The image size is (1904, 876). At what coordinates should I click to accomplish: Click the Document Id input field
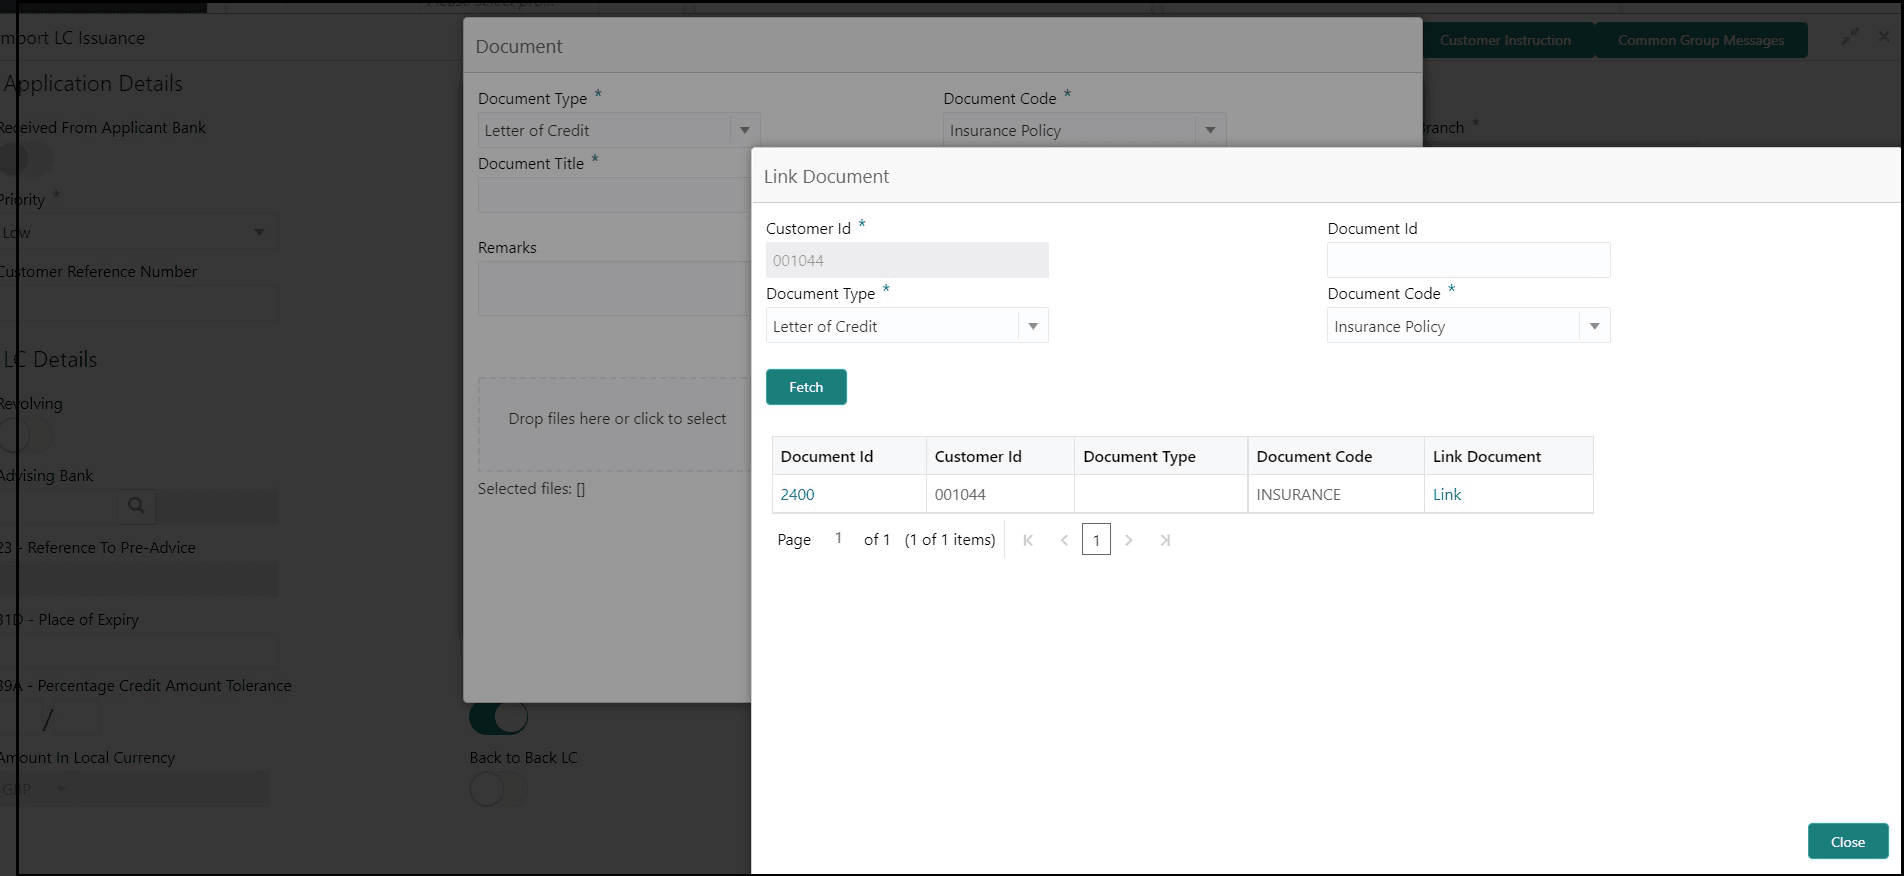coord(1469,260)
